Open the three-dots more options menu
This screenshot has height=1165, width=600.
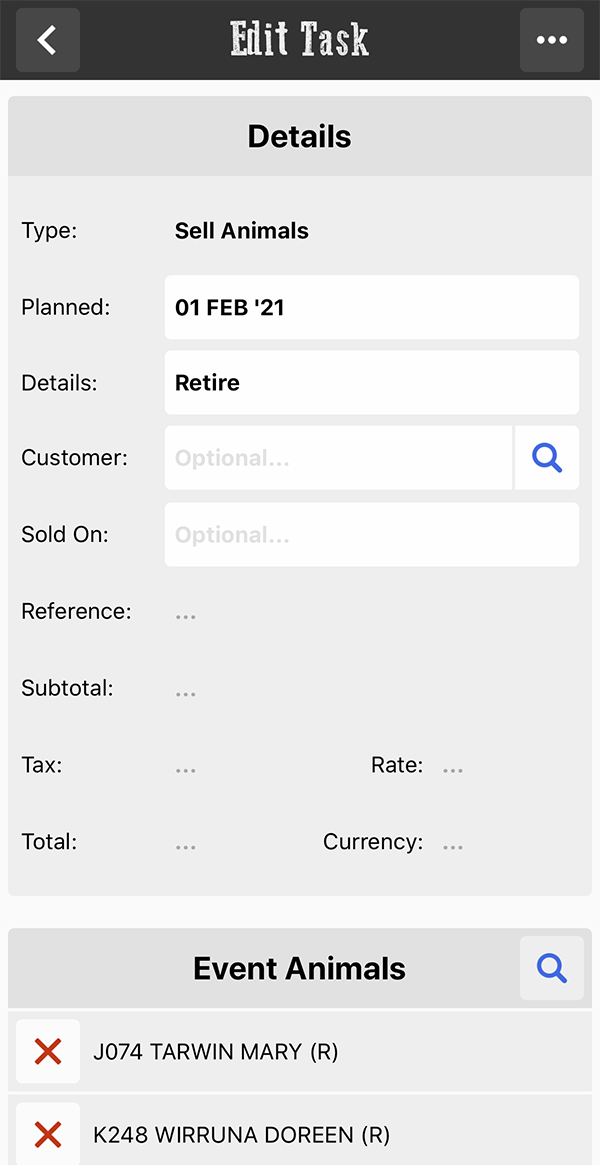tap(552, 40)
